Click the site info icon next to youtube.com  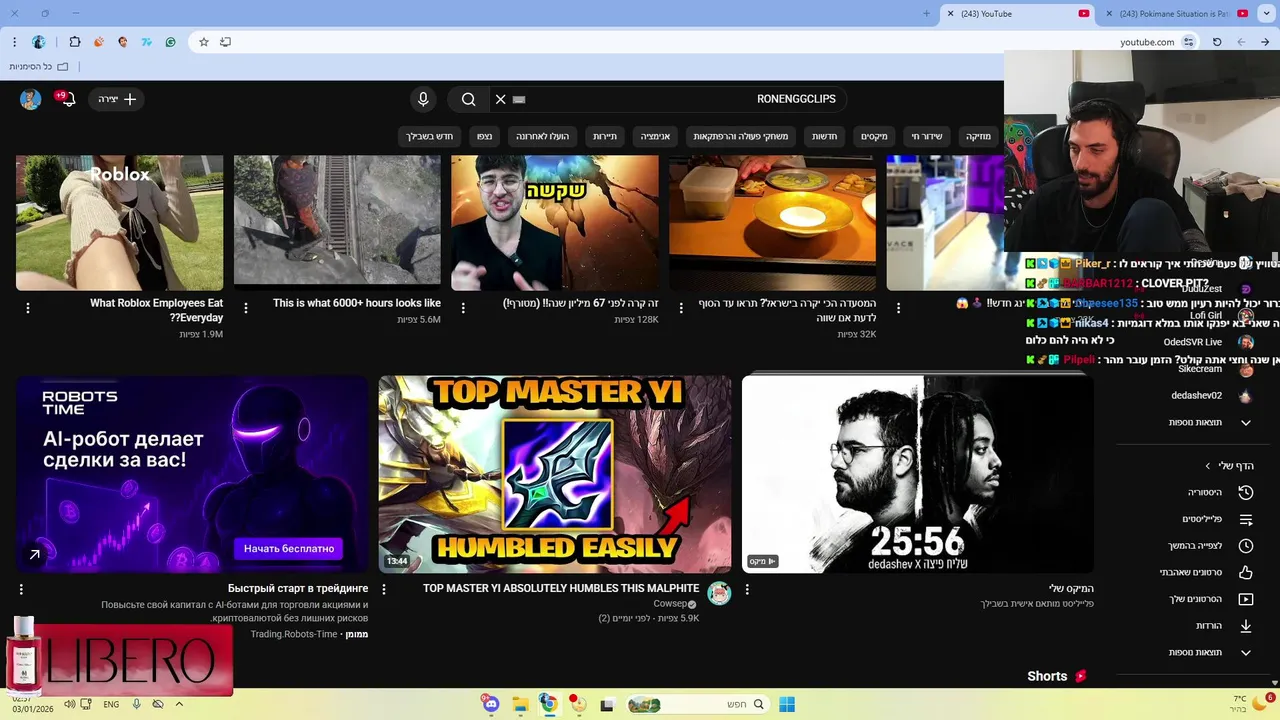(x=1188, y=42)
